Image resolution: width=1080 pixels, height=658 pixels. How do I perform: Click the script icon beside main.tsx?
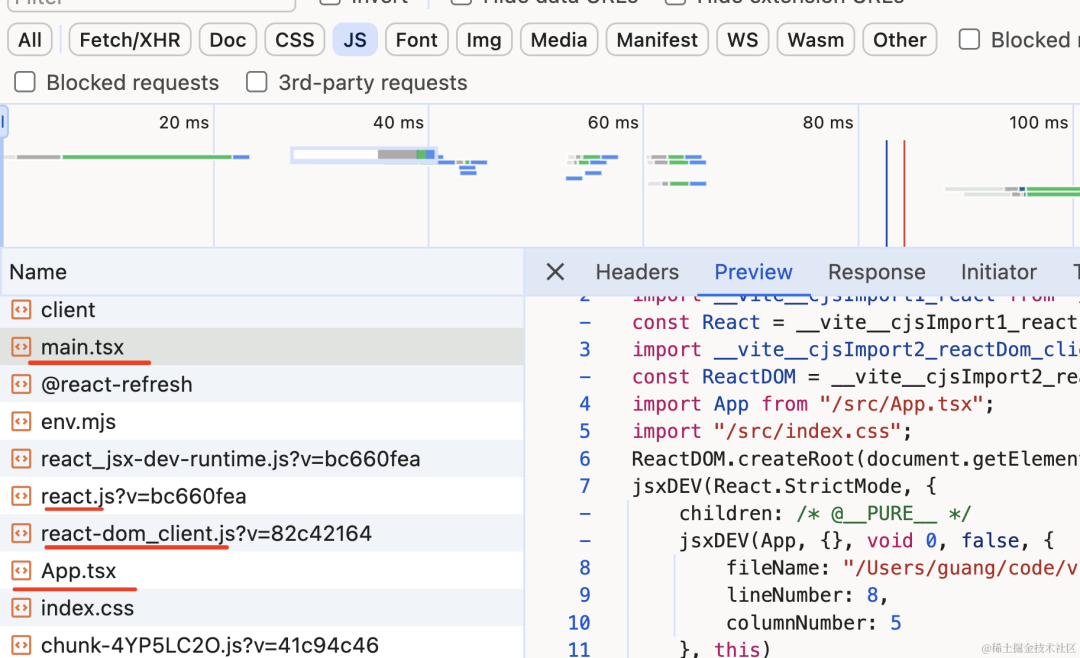coord(21,347)
